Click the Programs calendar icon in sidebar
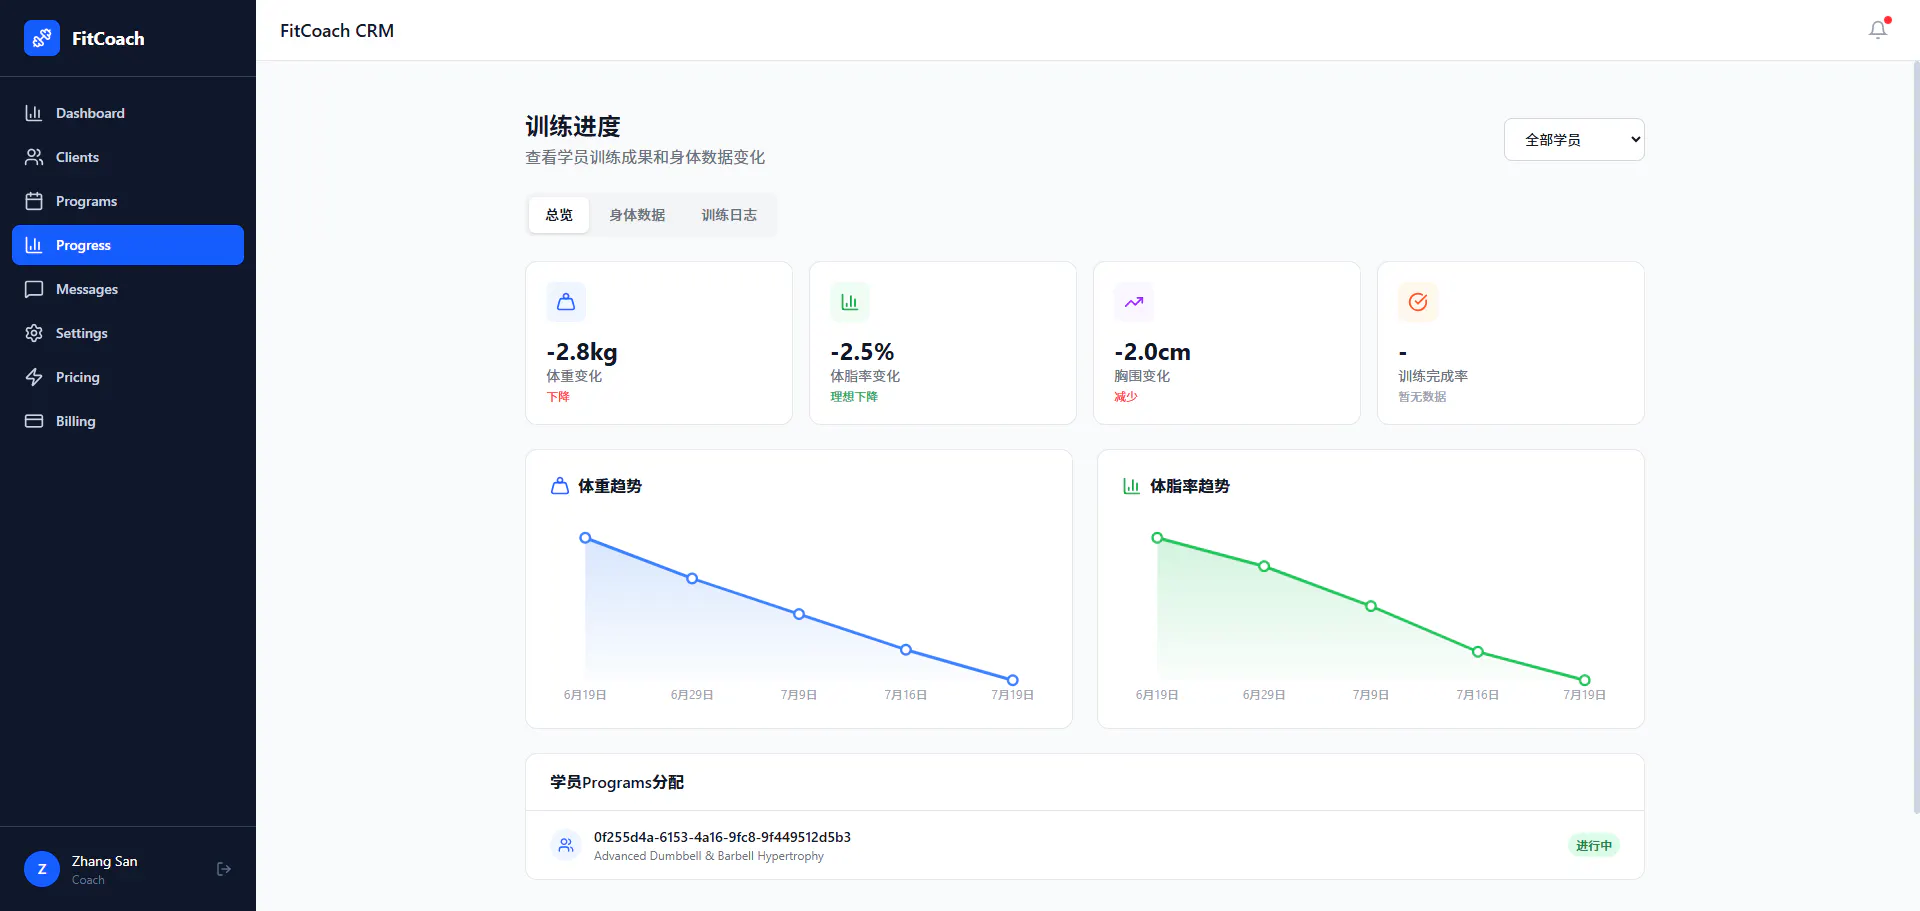This screenshot has height=911, width=1920. (34, 201)
